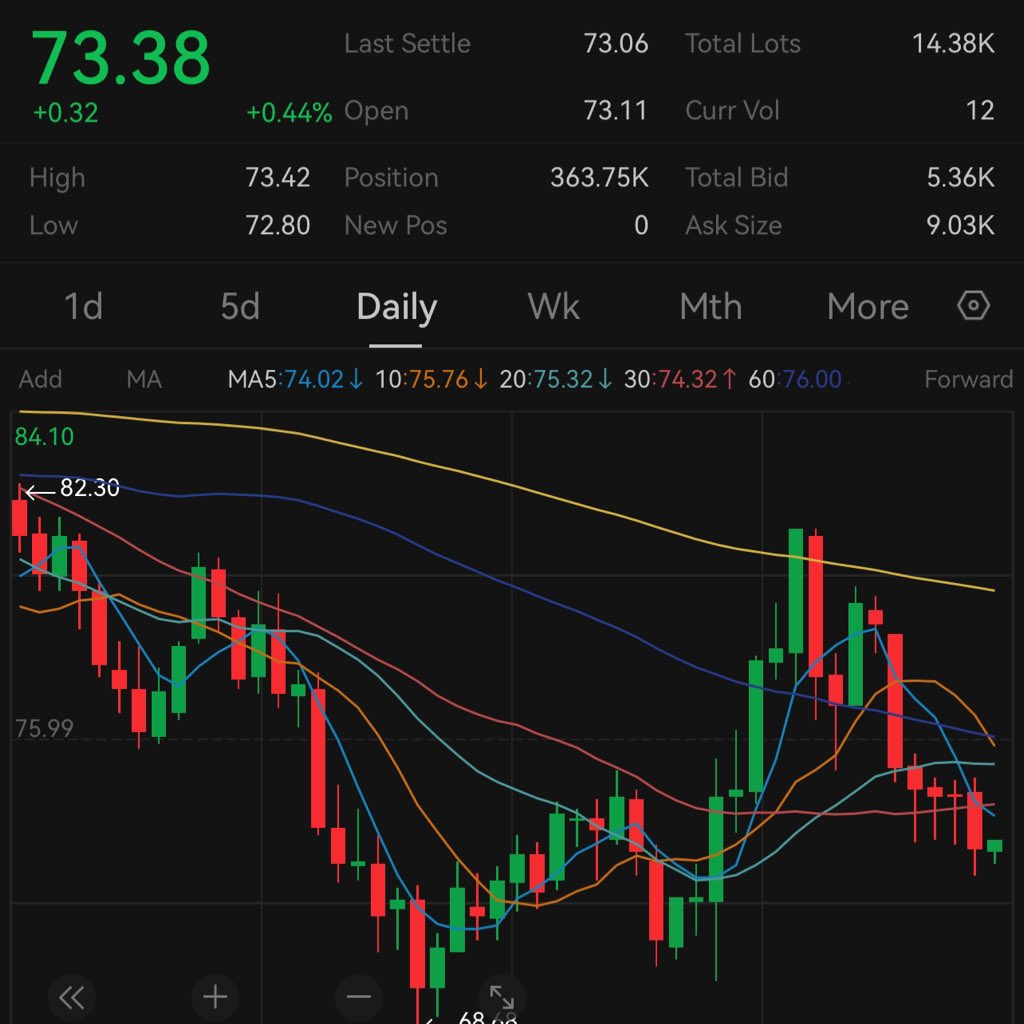Tap the MA indicator button

tap(144, 379)
